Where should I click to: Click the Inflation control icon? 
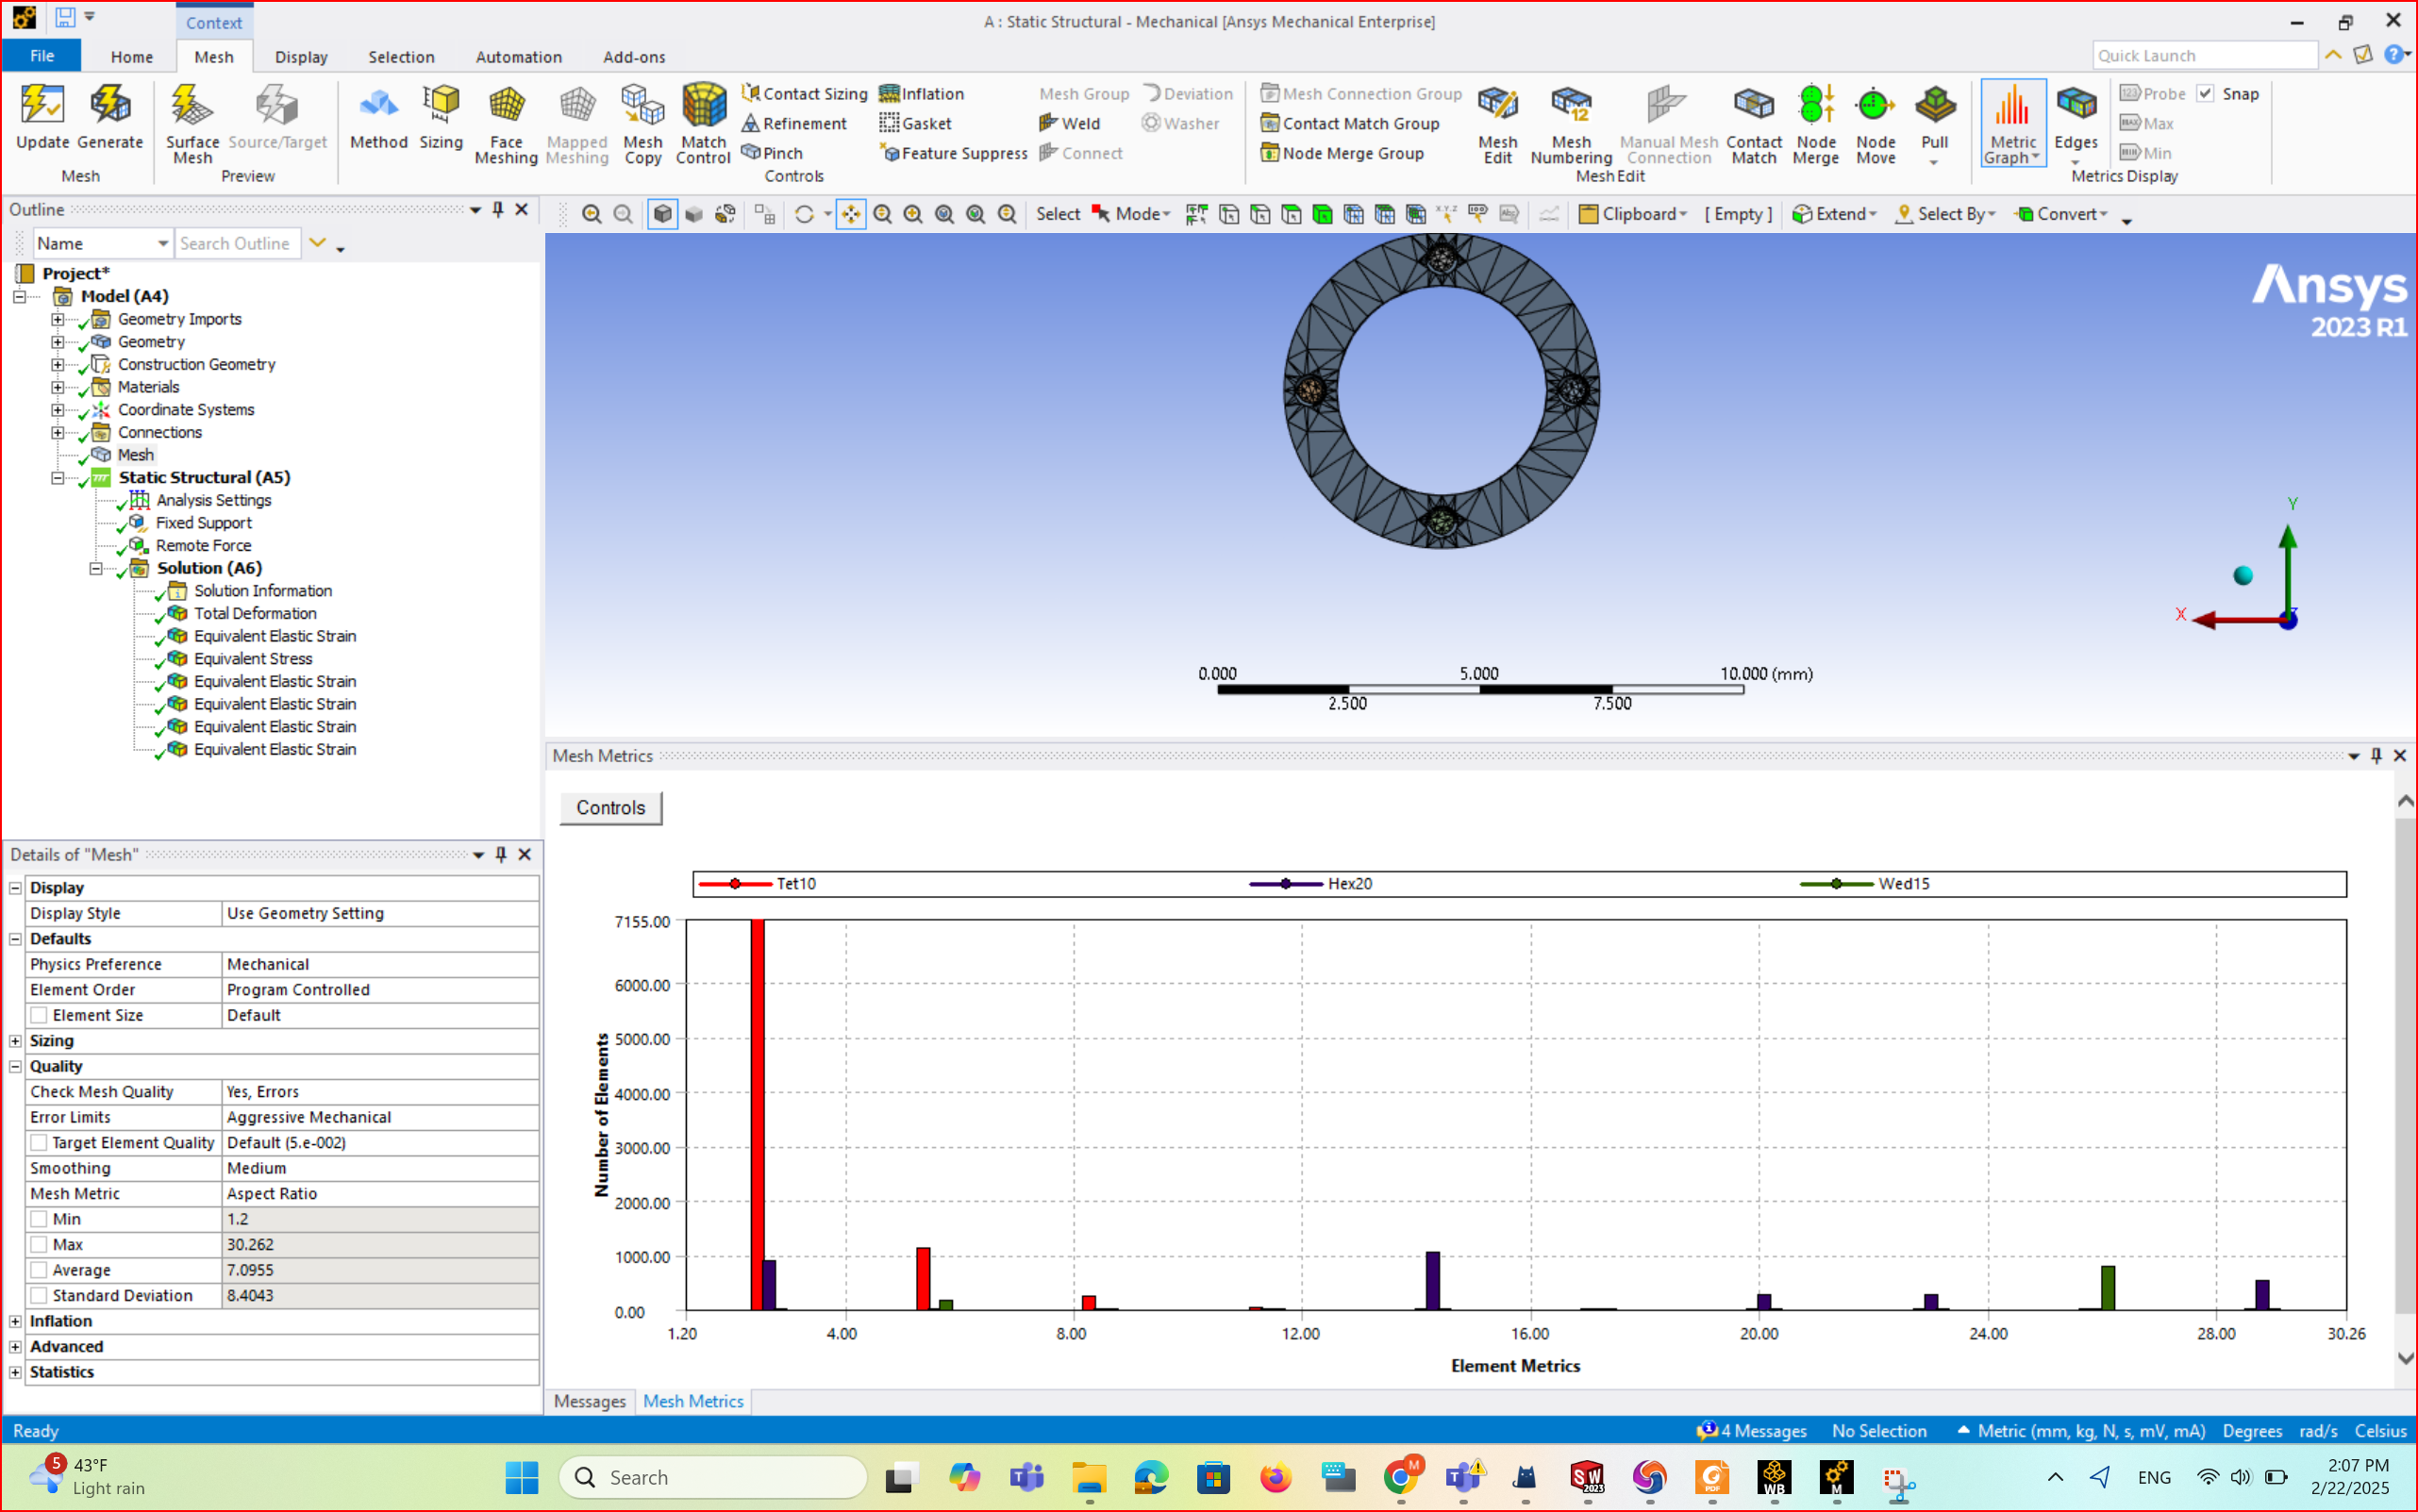888,94
